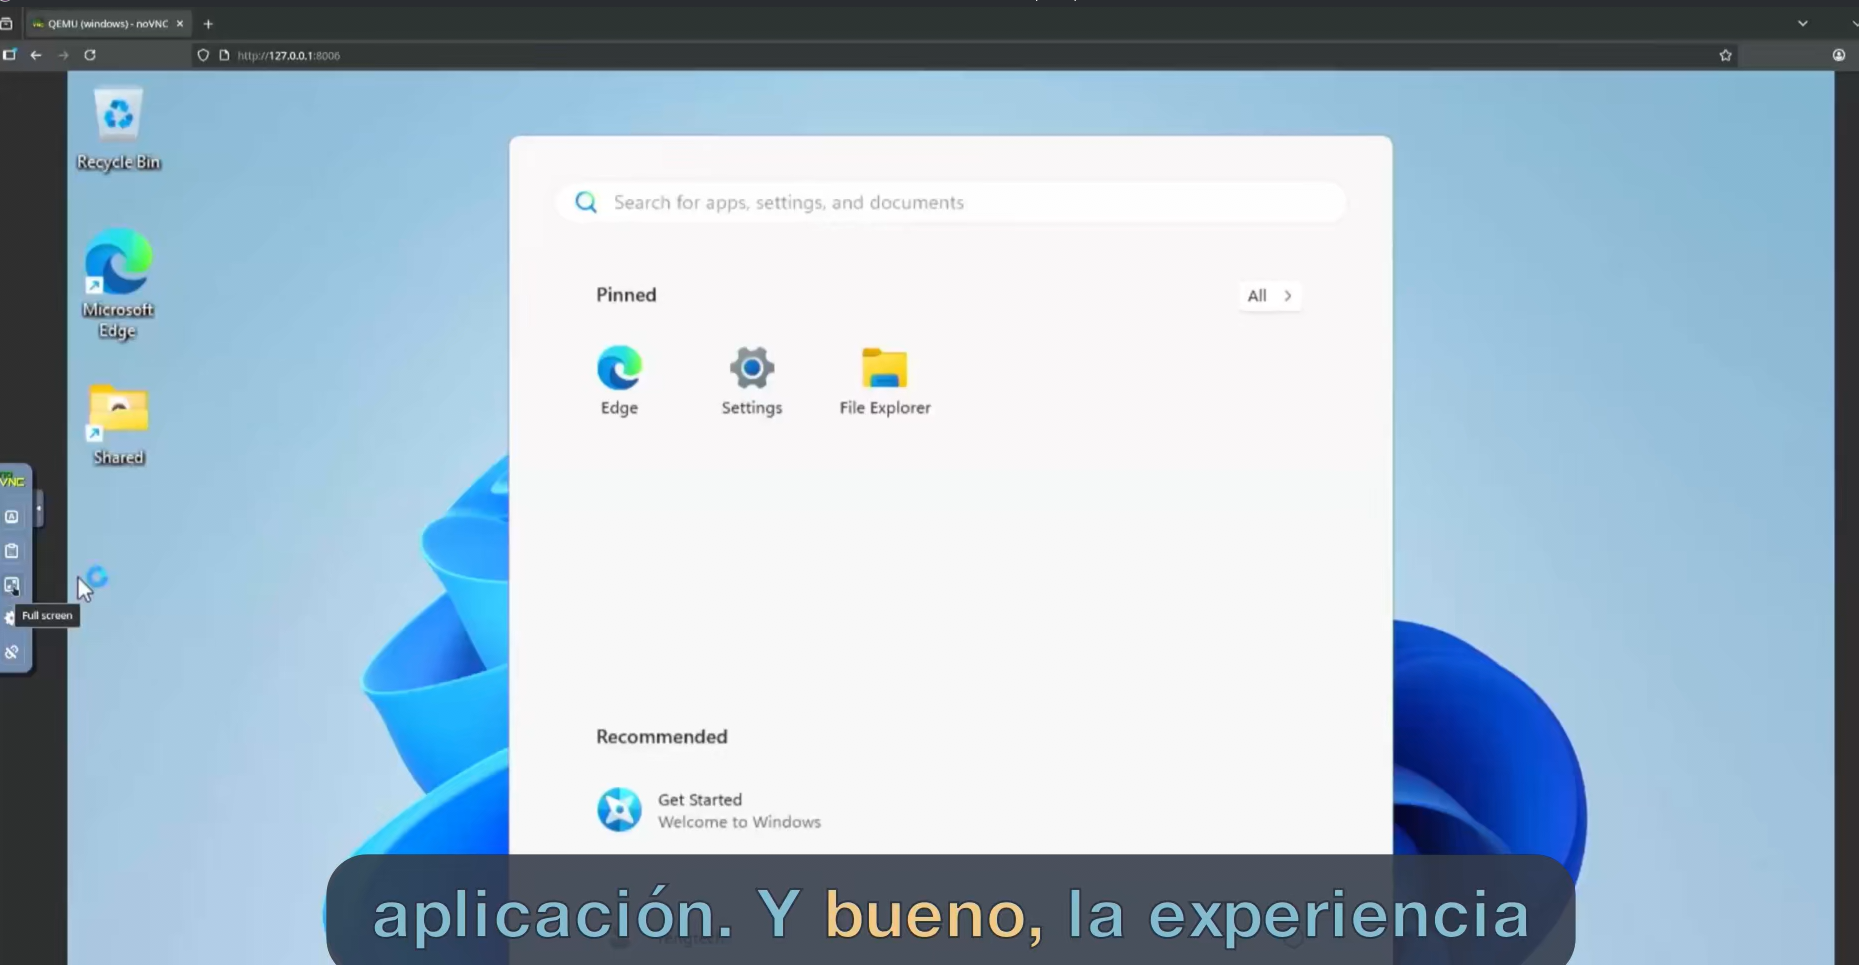The width and height of the screenshot is (1859, 965).
Task: Open the noVNC clipboard panel
Action: click(x=12, y=551)
